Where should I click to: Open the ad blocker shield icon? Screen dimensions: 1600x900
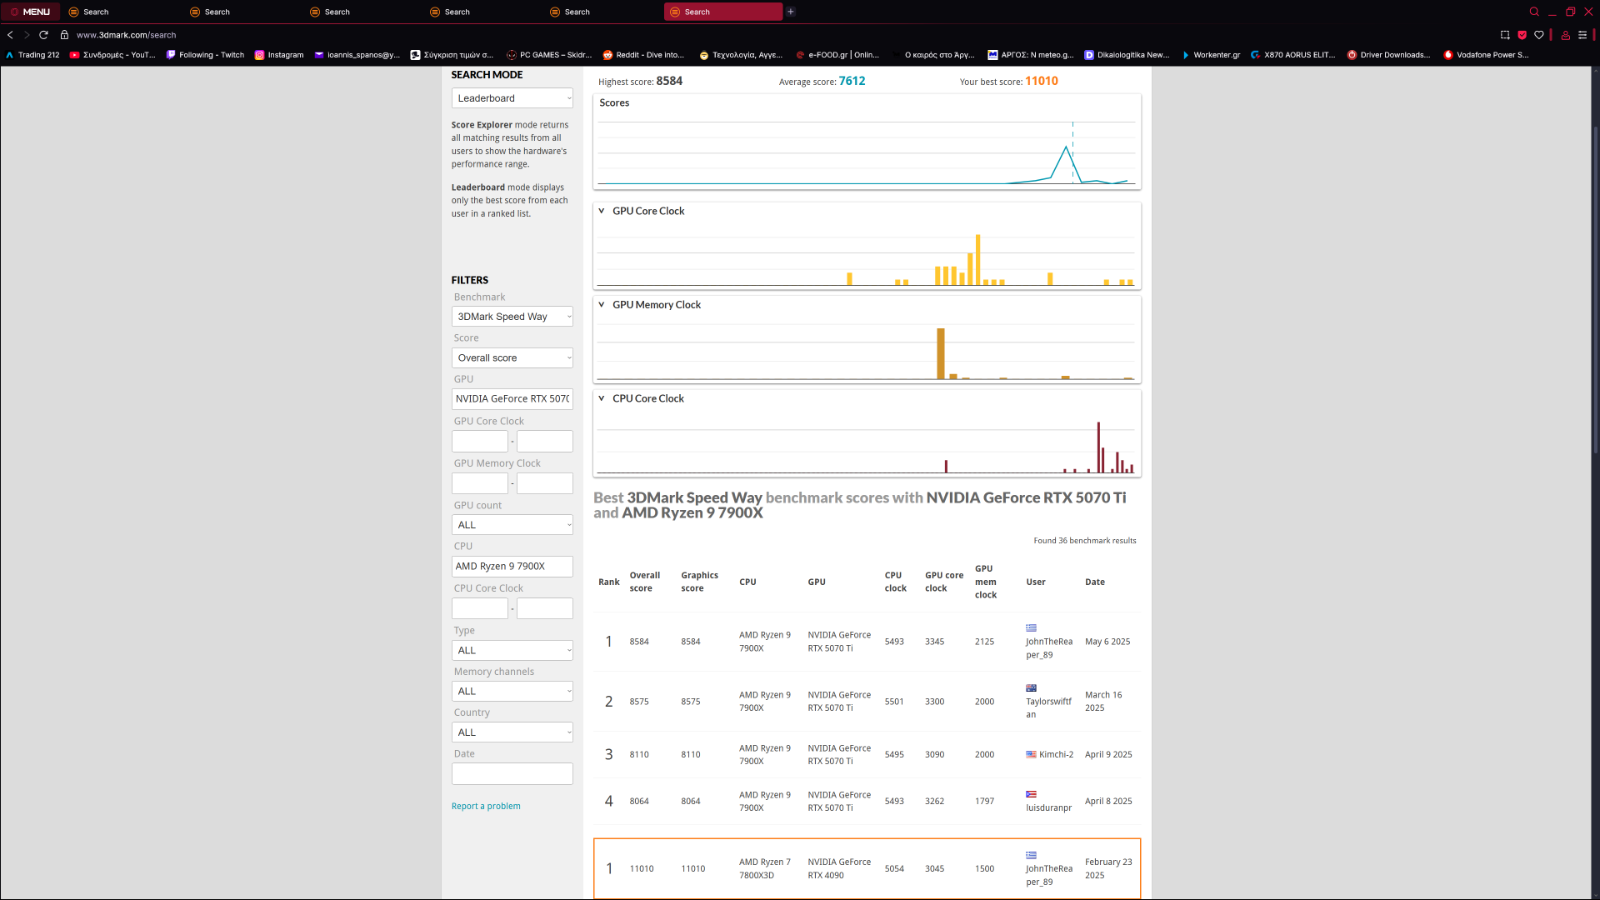pyautogui.click(x=1522, y=35)
